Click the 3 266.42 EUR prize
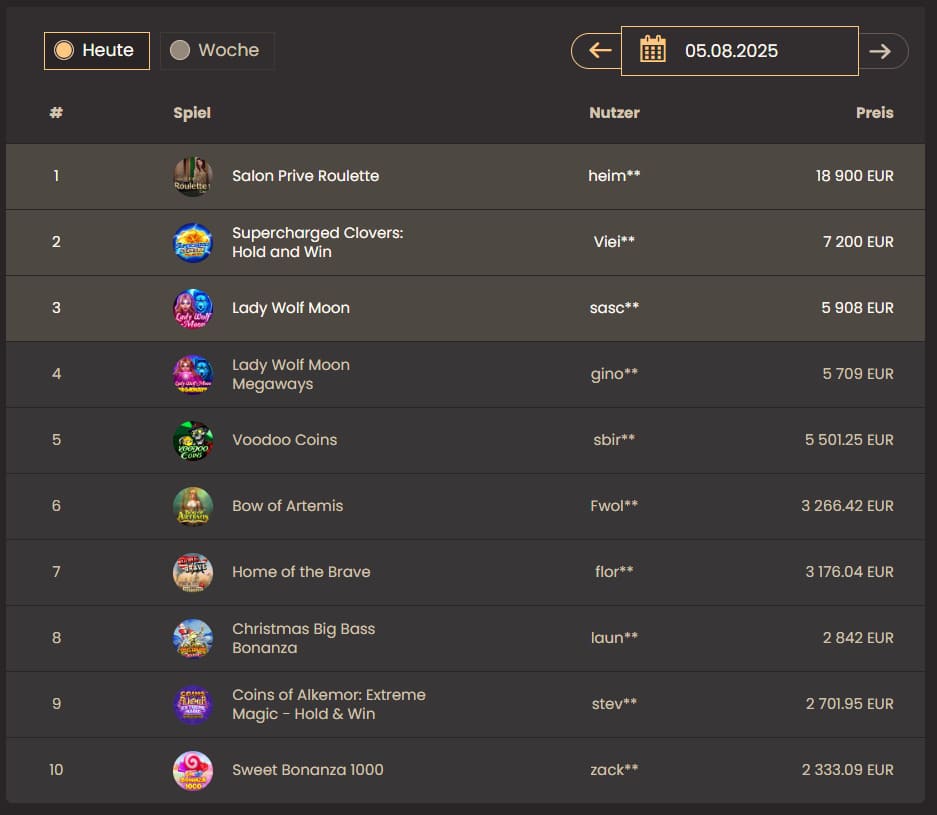This screenshot has width=937, height=815. pos(847,505)
